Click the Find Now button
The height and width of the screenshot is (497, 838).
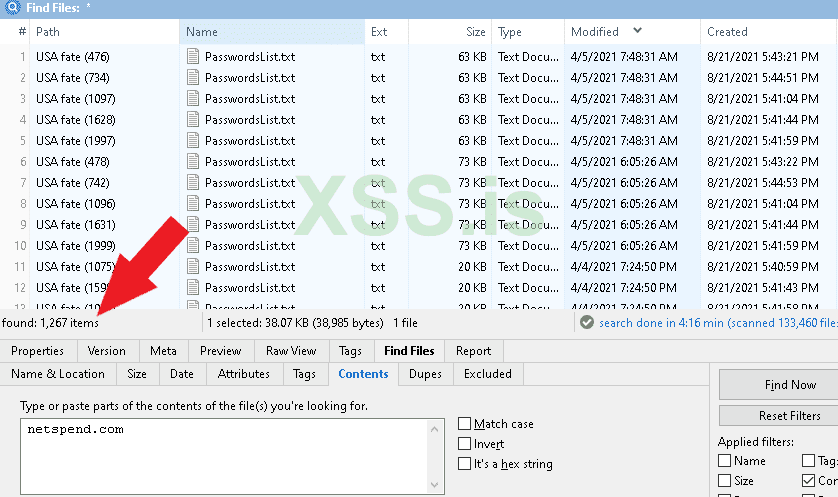coord(780,385)
